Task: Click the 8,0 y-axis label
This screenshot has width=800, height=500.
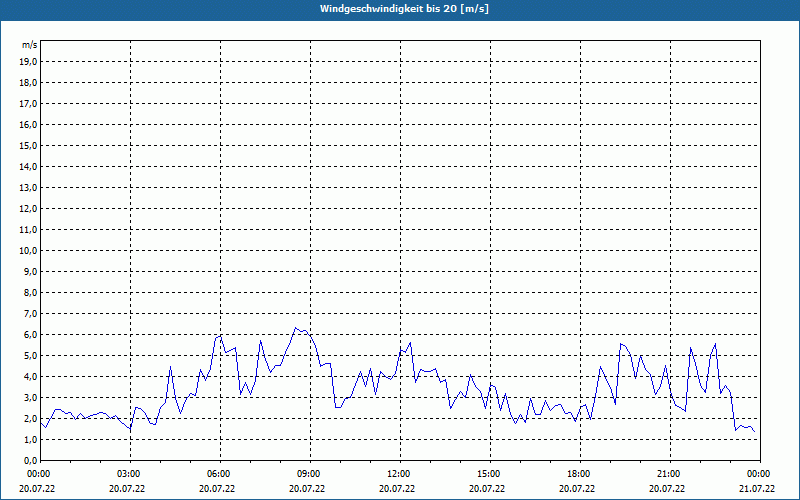Action: click(30, 292)
